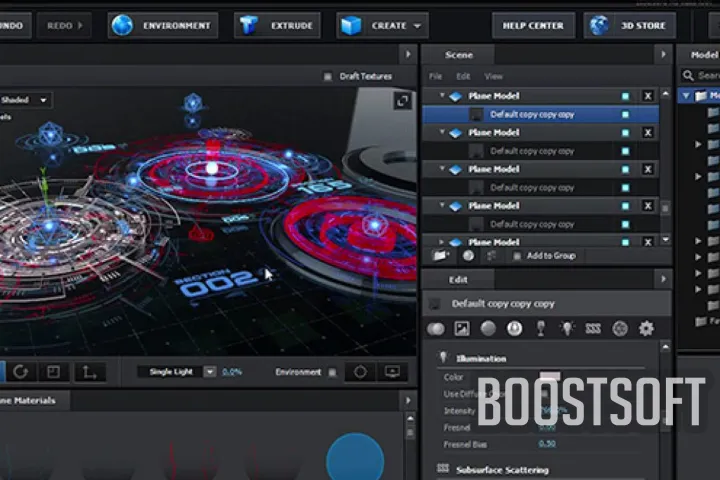Toggle visibility of the bottom collapsed Plane Model

[625, 242]
